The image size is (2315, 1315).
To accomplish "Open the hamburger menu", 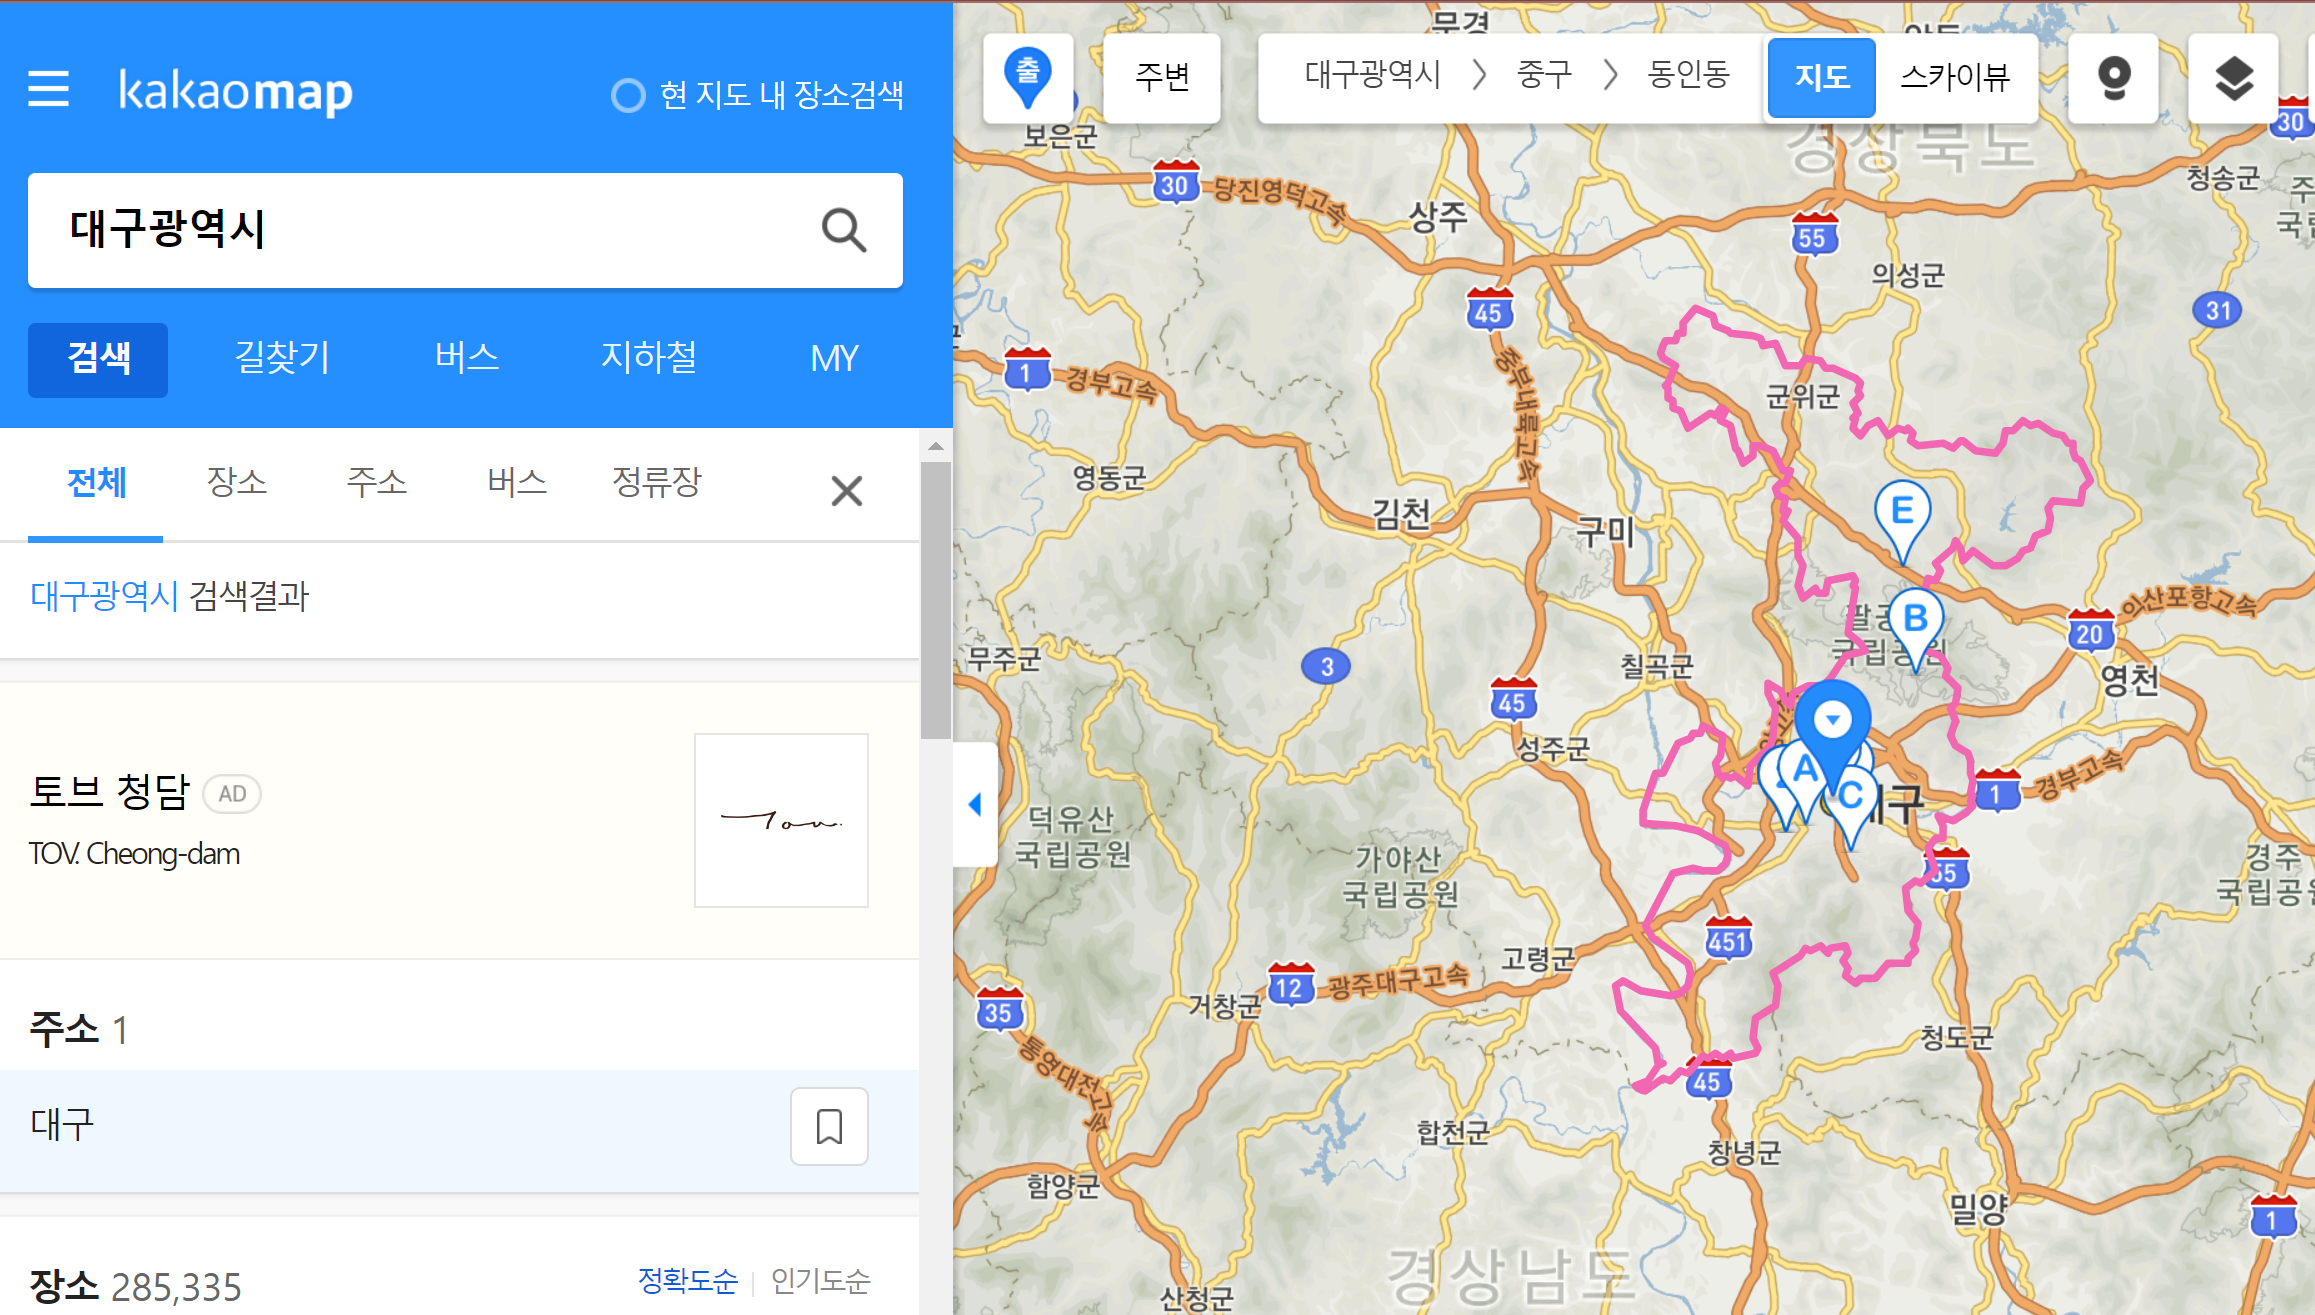I will [48, 89].
